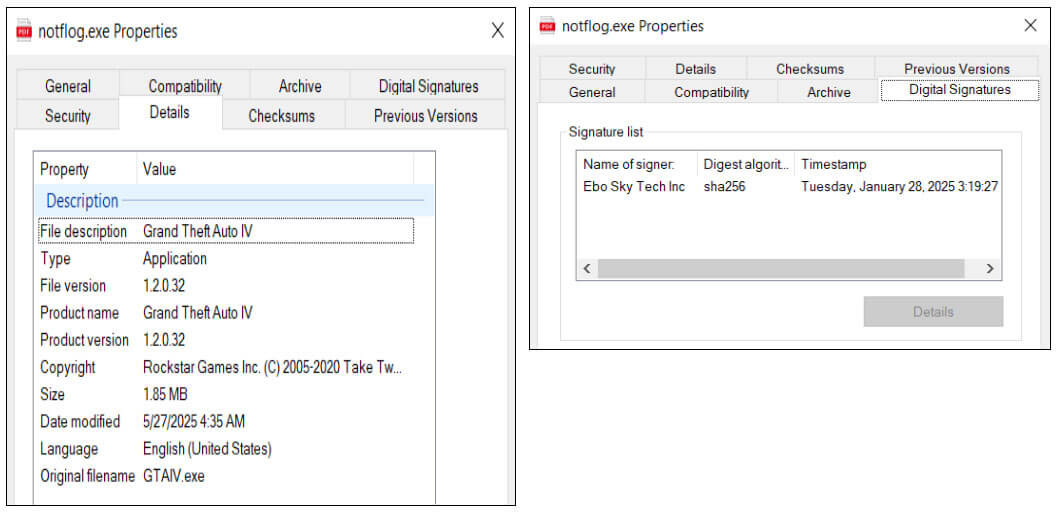Switch to Details tab in the right dialog
The width and height of the screenshot is (1058, 515).
[696, 69]
